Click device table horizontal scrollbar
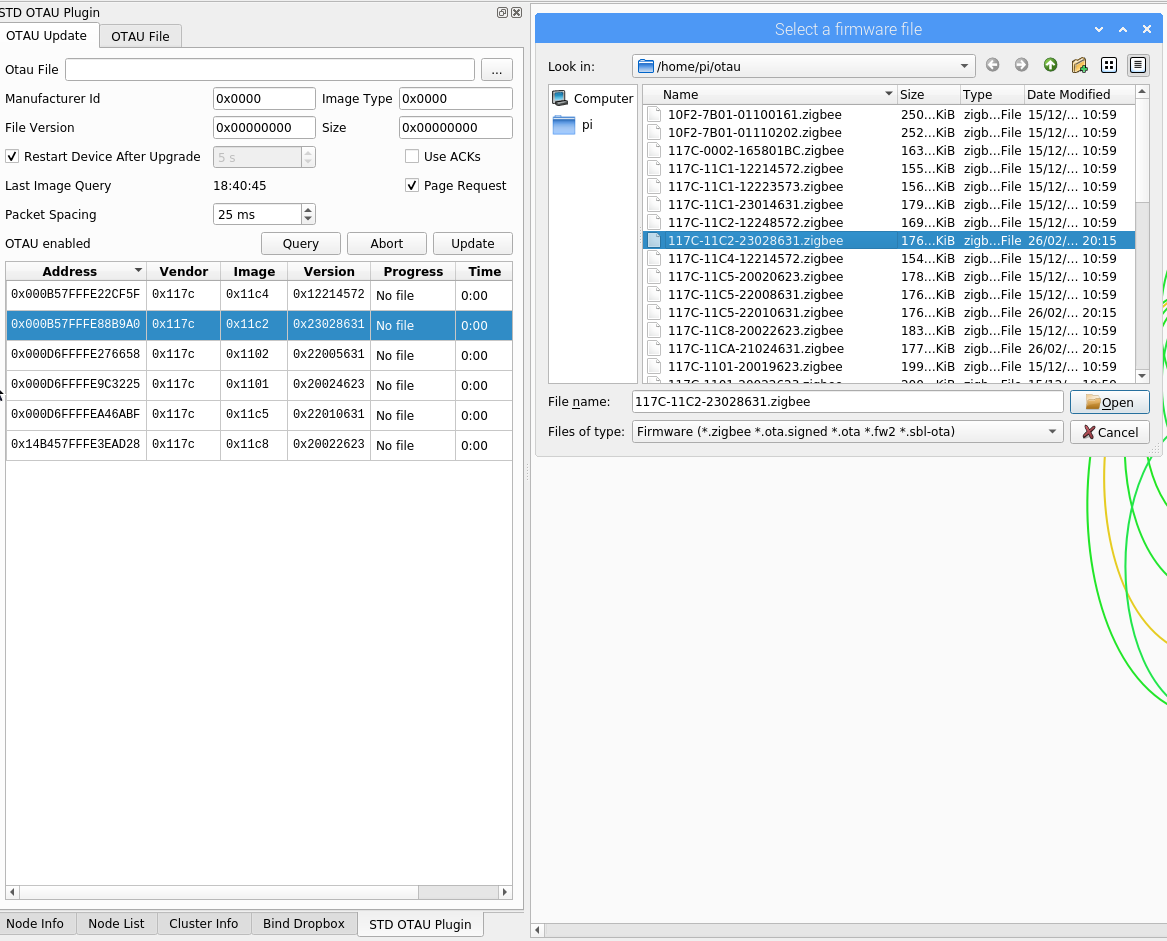The height and width of the screenshot is (941, 1167). (x=217, y=892)
